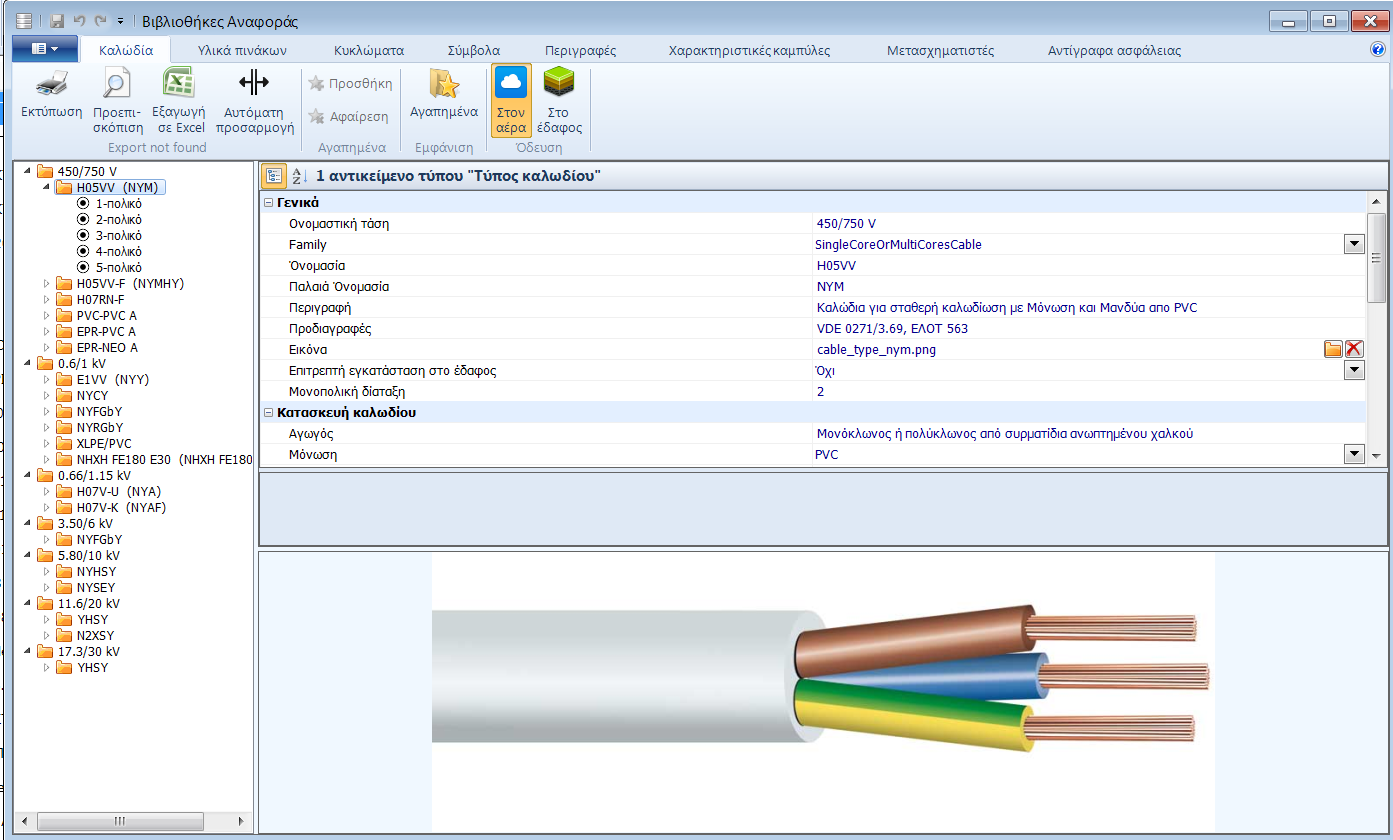Browse for image with folder button on Εικόνα row
Screen dimensions: 1393x840
tap(1334, 349)
